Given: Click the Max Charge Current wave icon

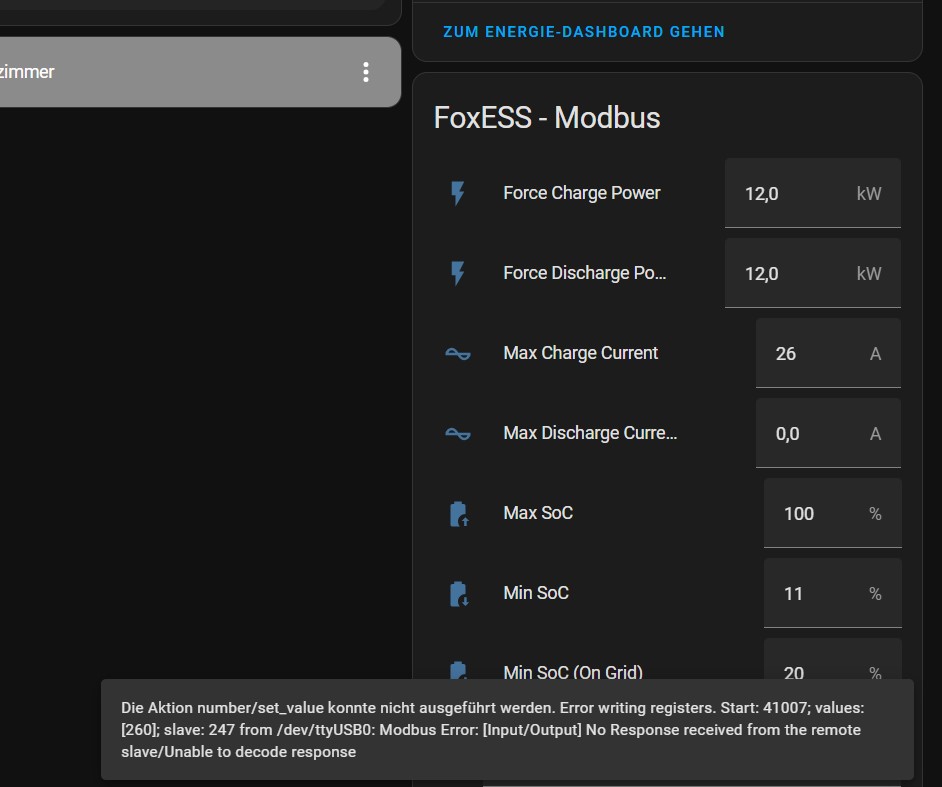Looking at the screenshot, I should (458, 353).
